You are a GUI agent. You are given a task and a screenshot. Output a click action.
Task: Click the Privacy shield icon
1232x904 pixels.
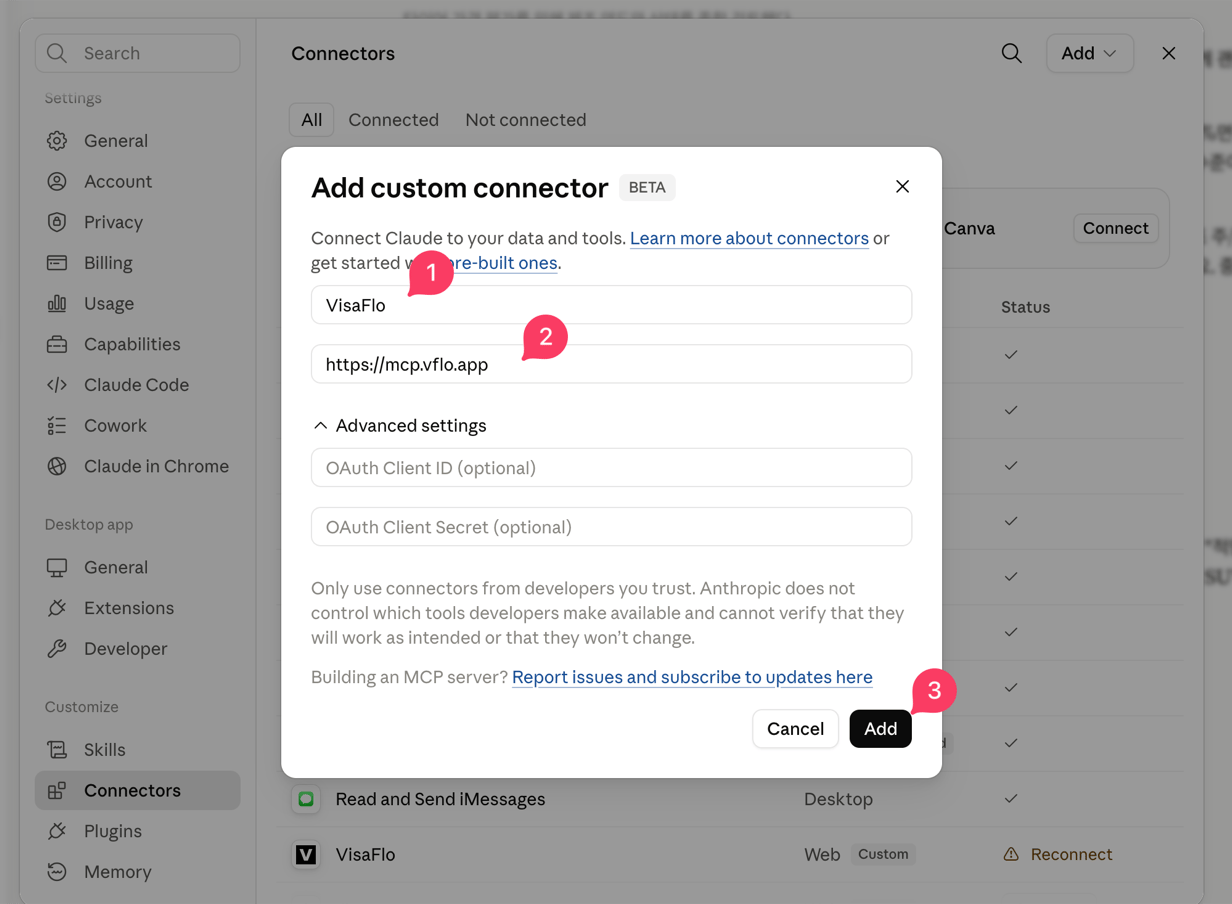tap(57, 222)
